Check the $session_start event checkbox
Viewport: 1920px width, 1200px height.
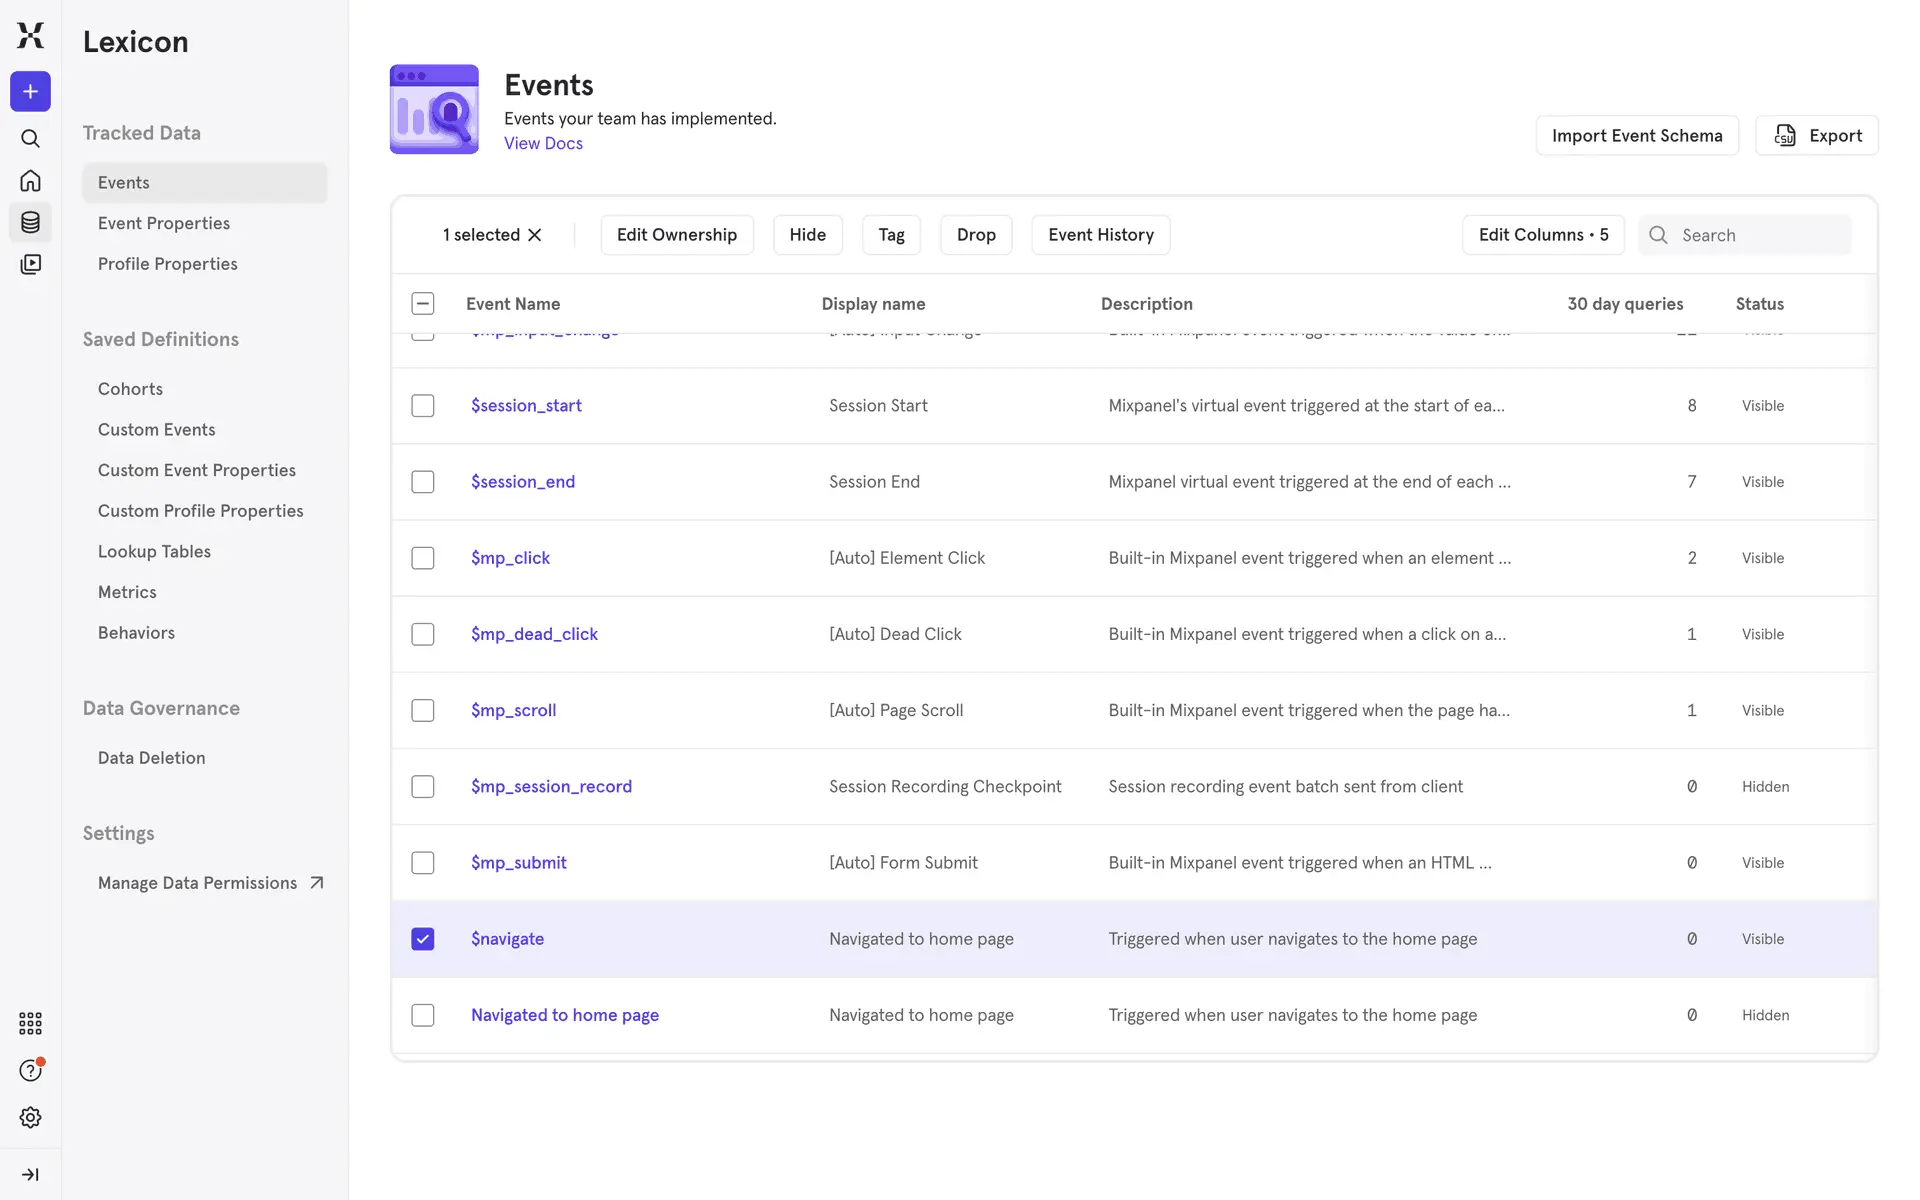pyautogui.click(x=423, y=406)
